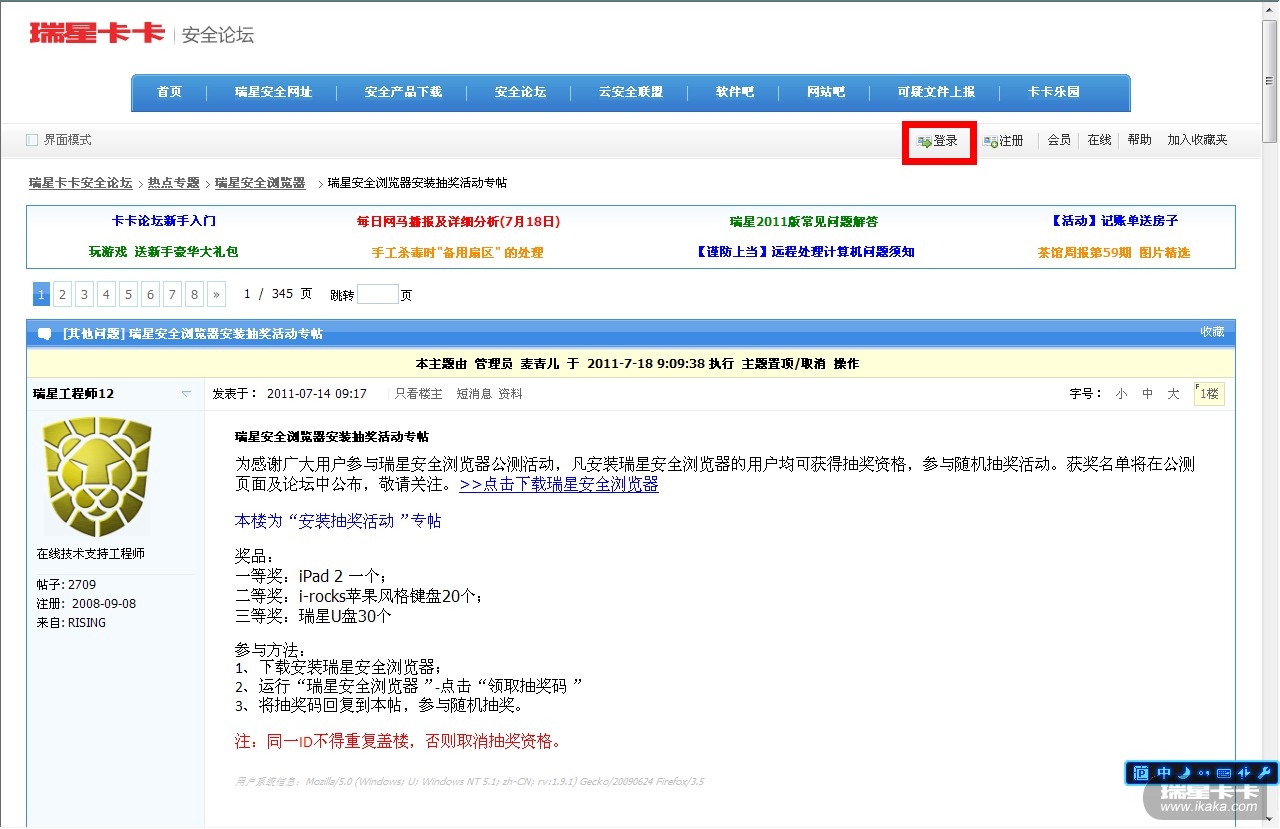Viewport: 1280px width, 829px height.
Task: Open 瑞星2011版常见问题解答
Action: click(x=804, y=221)
